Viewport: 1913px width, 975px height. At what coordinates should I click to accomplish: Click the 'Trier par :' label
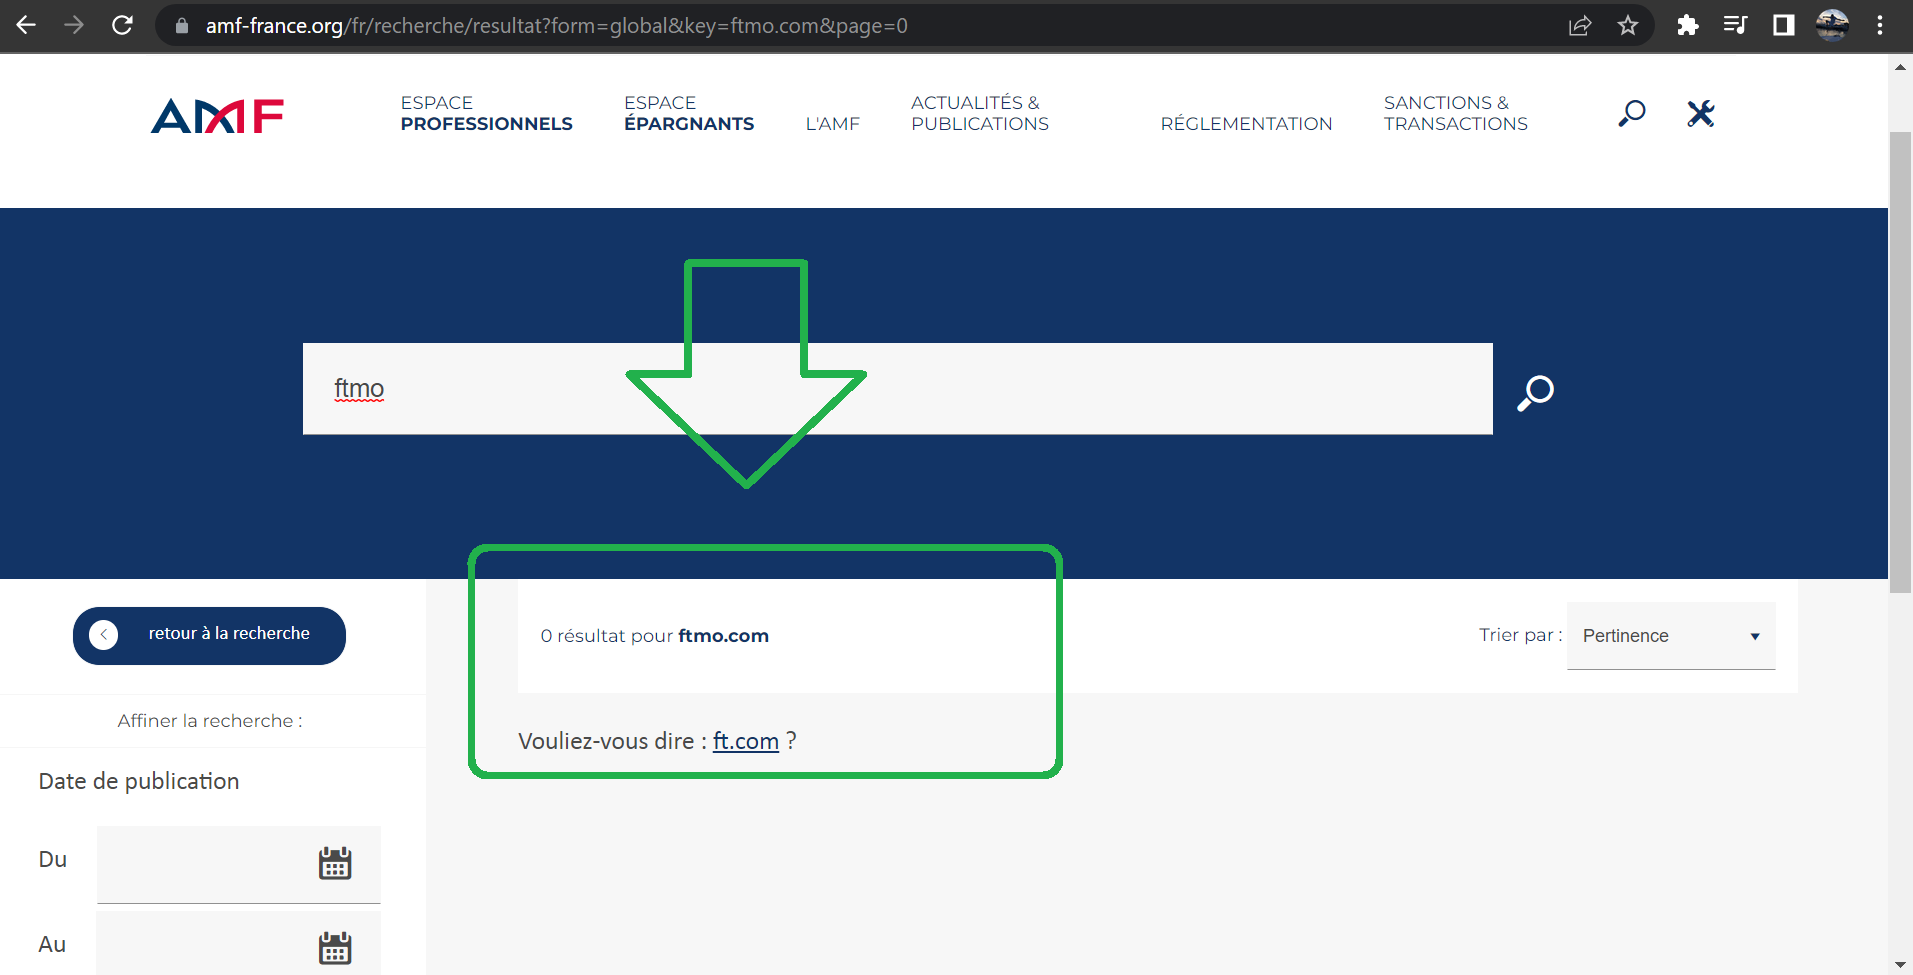point(1520,635)
